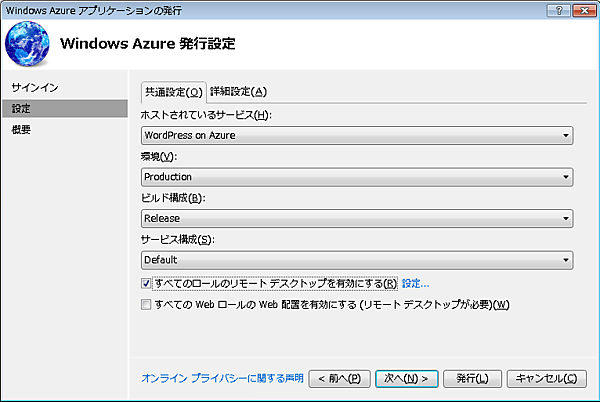Click the キャンセル cancel button
This screenshot has height=402, width=600.
[547, 378]
